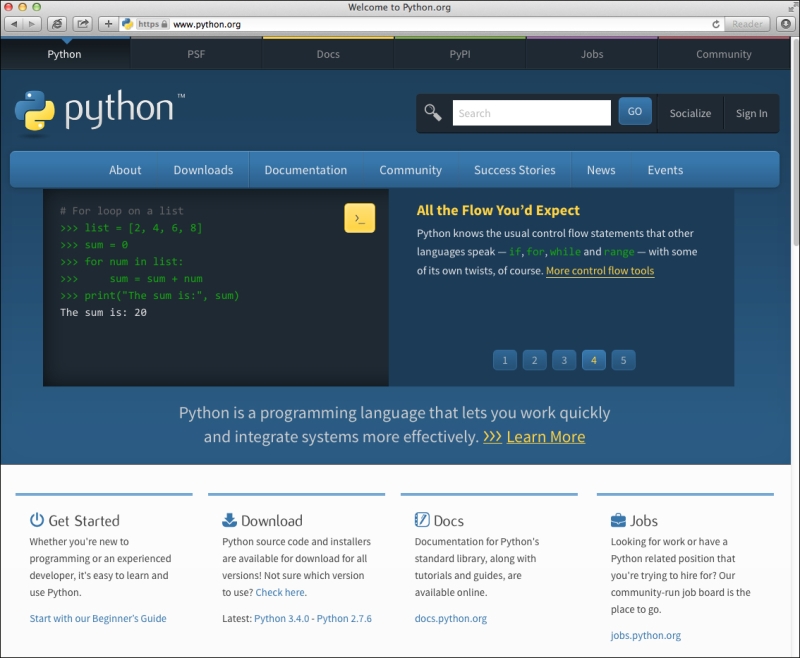Go forward with Safari's forward arrow
Image resolution: width=800 pixels, height=658 pixels.
point(32,24)
